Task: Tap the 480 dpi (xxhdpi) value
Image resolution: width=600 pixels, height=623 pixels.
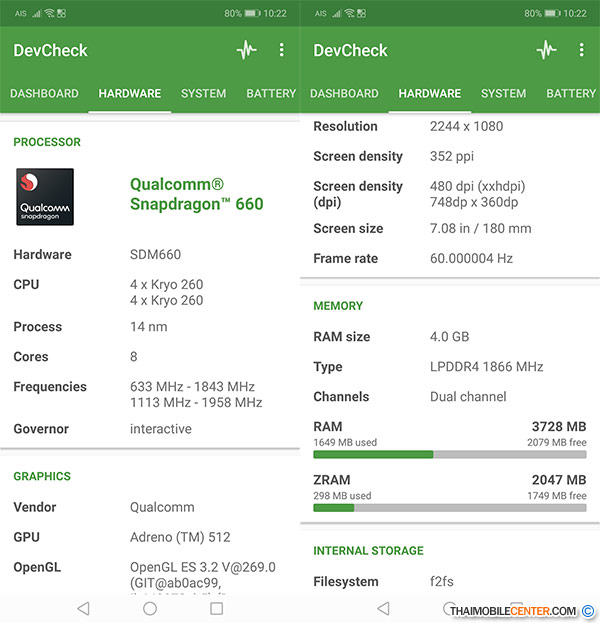Action: tap(478, 186)
